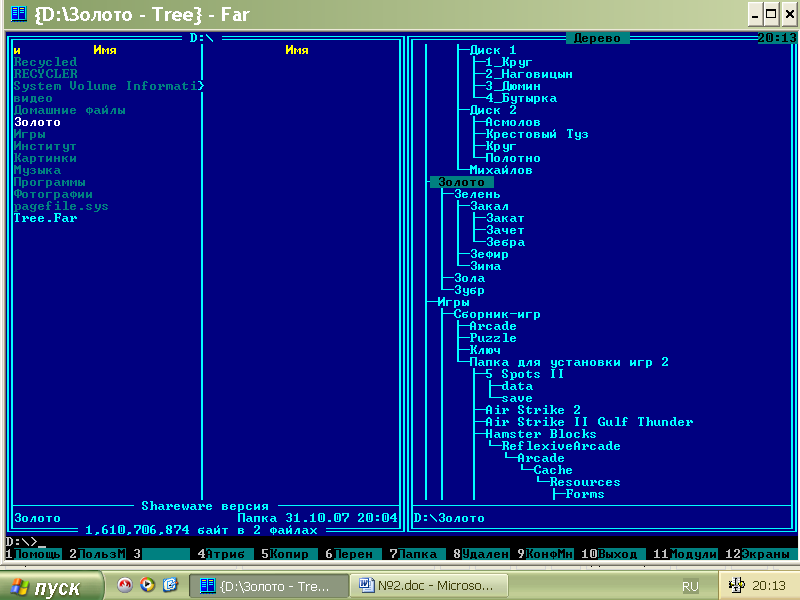Image resolution: width=800 pixels, height=600 pixels.
Task: Select Зубр in tree
Action: [x=469, y=290]
